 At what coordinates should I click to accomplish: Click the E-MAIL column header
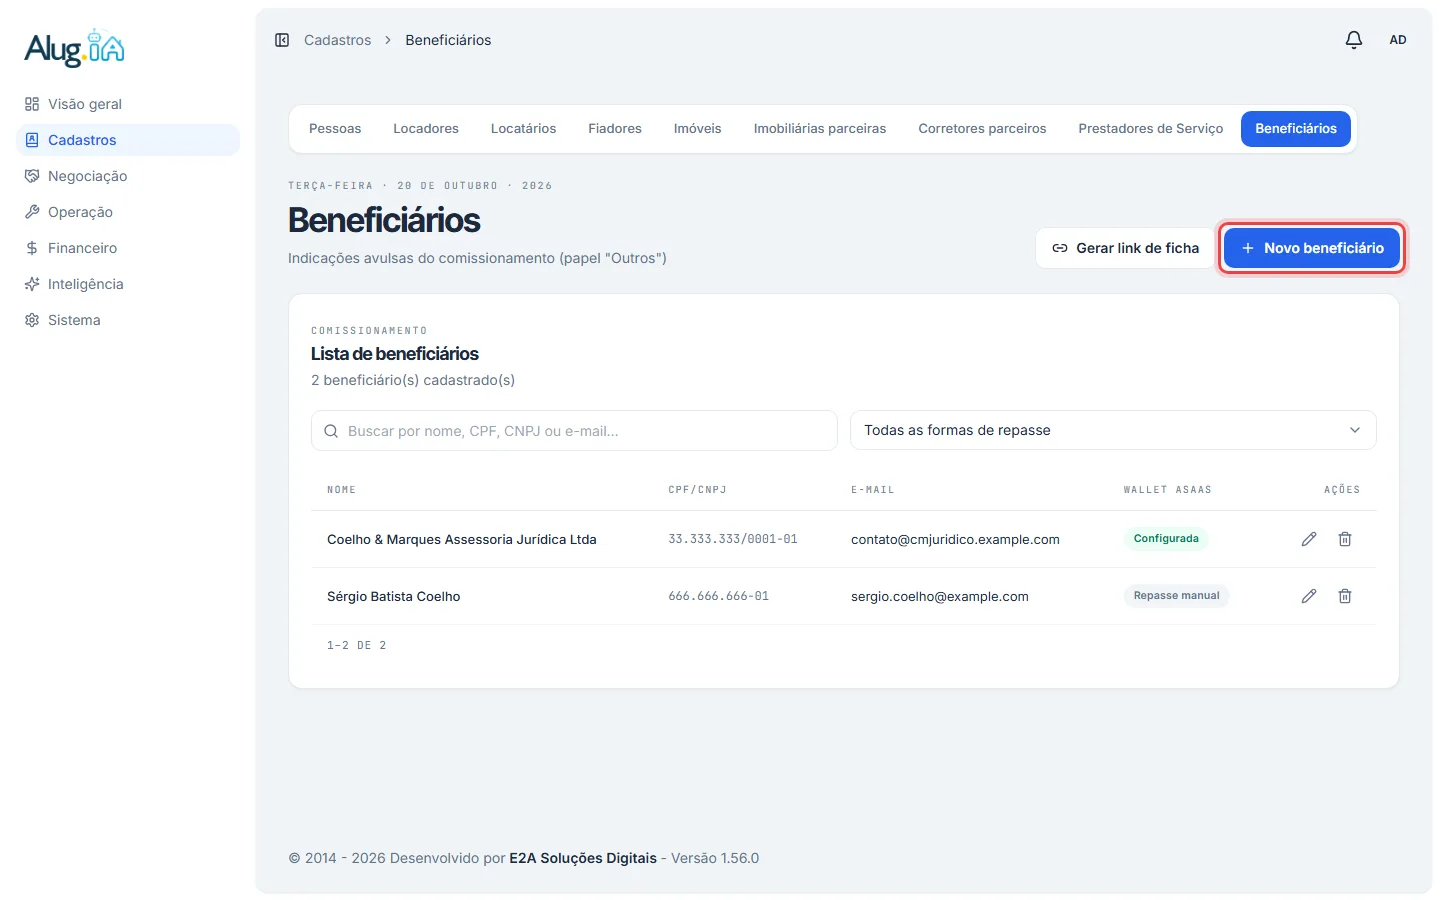[873, 490]
